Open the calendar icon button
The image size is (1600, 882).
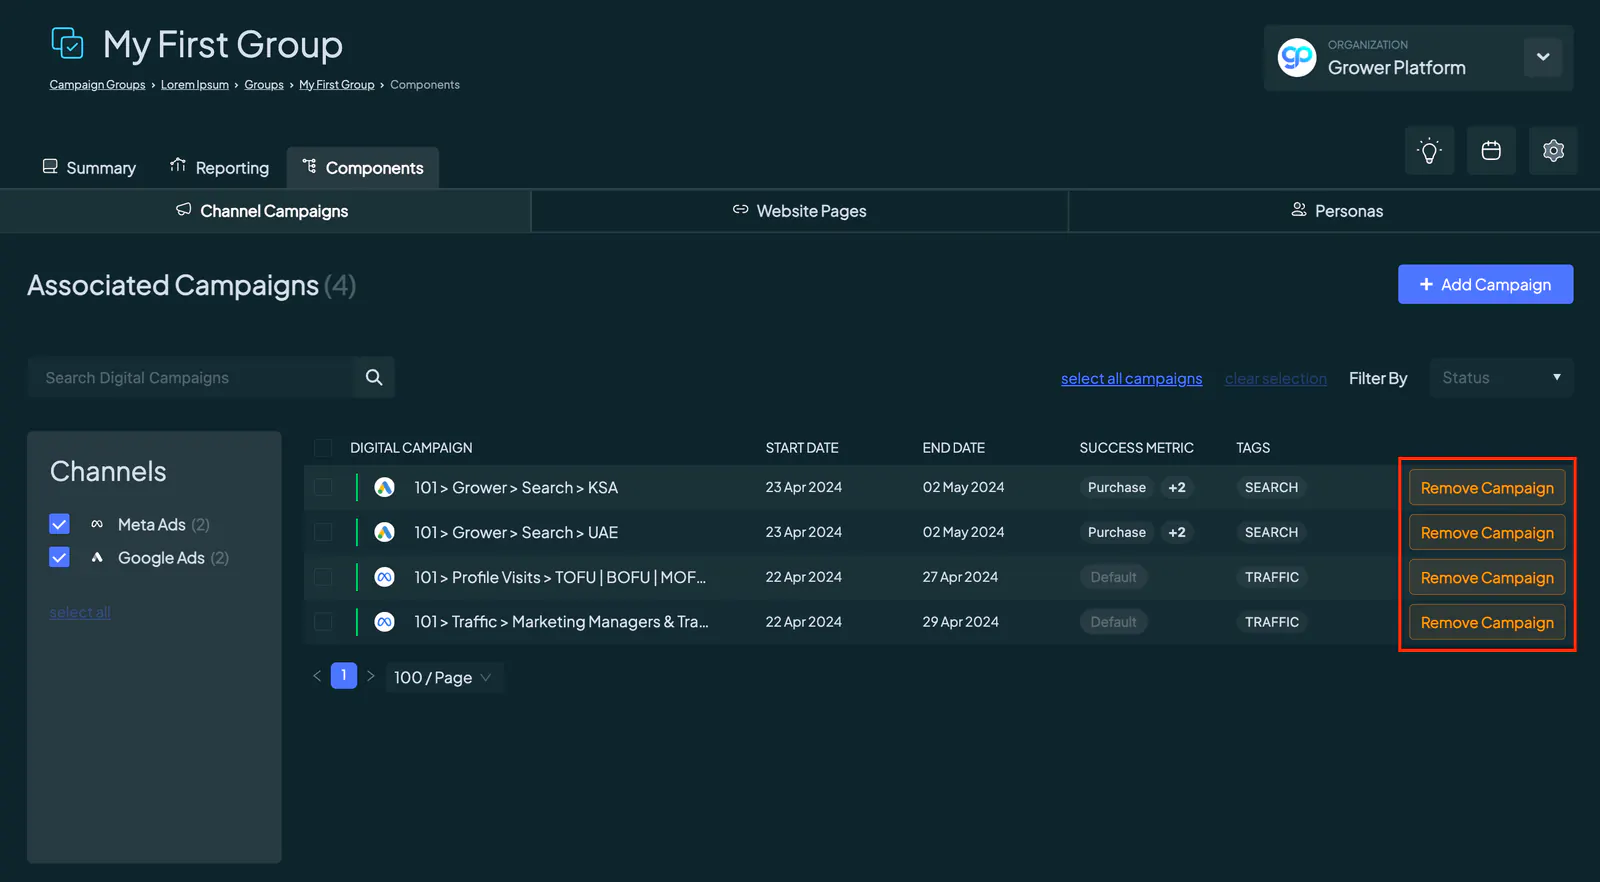pyautogui.click(x=1491, y=151)
